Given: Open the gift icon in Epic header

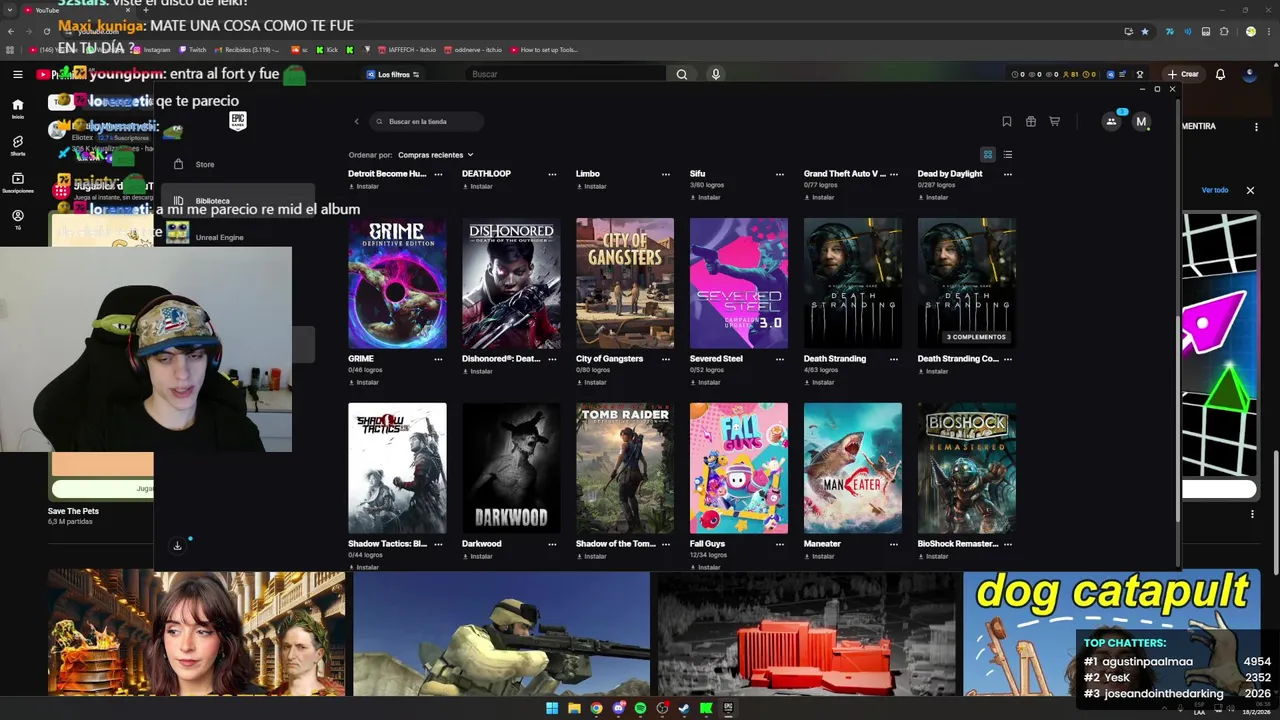Looking at the screenshot, I should click(1031, 122).
